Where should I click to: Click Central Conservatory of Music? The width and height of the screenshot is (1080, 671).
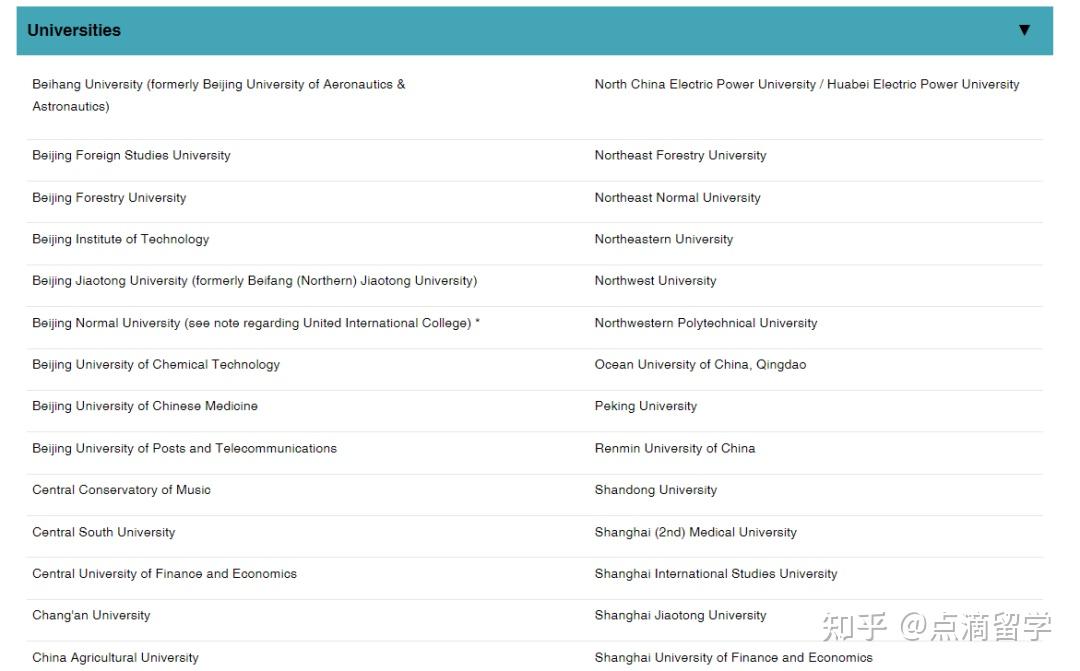pyautogui.click(x=121, y=490)
